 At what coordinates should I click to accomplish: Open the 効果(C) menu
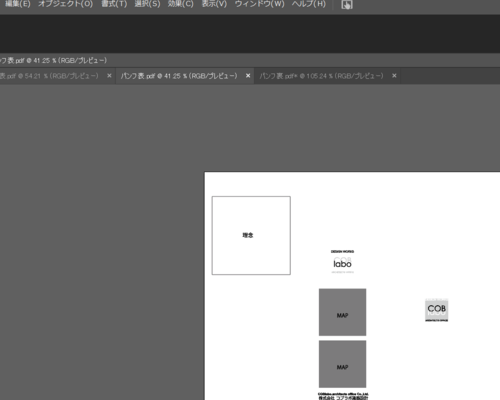(x=180, y=4)
